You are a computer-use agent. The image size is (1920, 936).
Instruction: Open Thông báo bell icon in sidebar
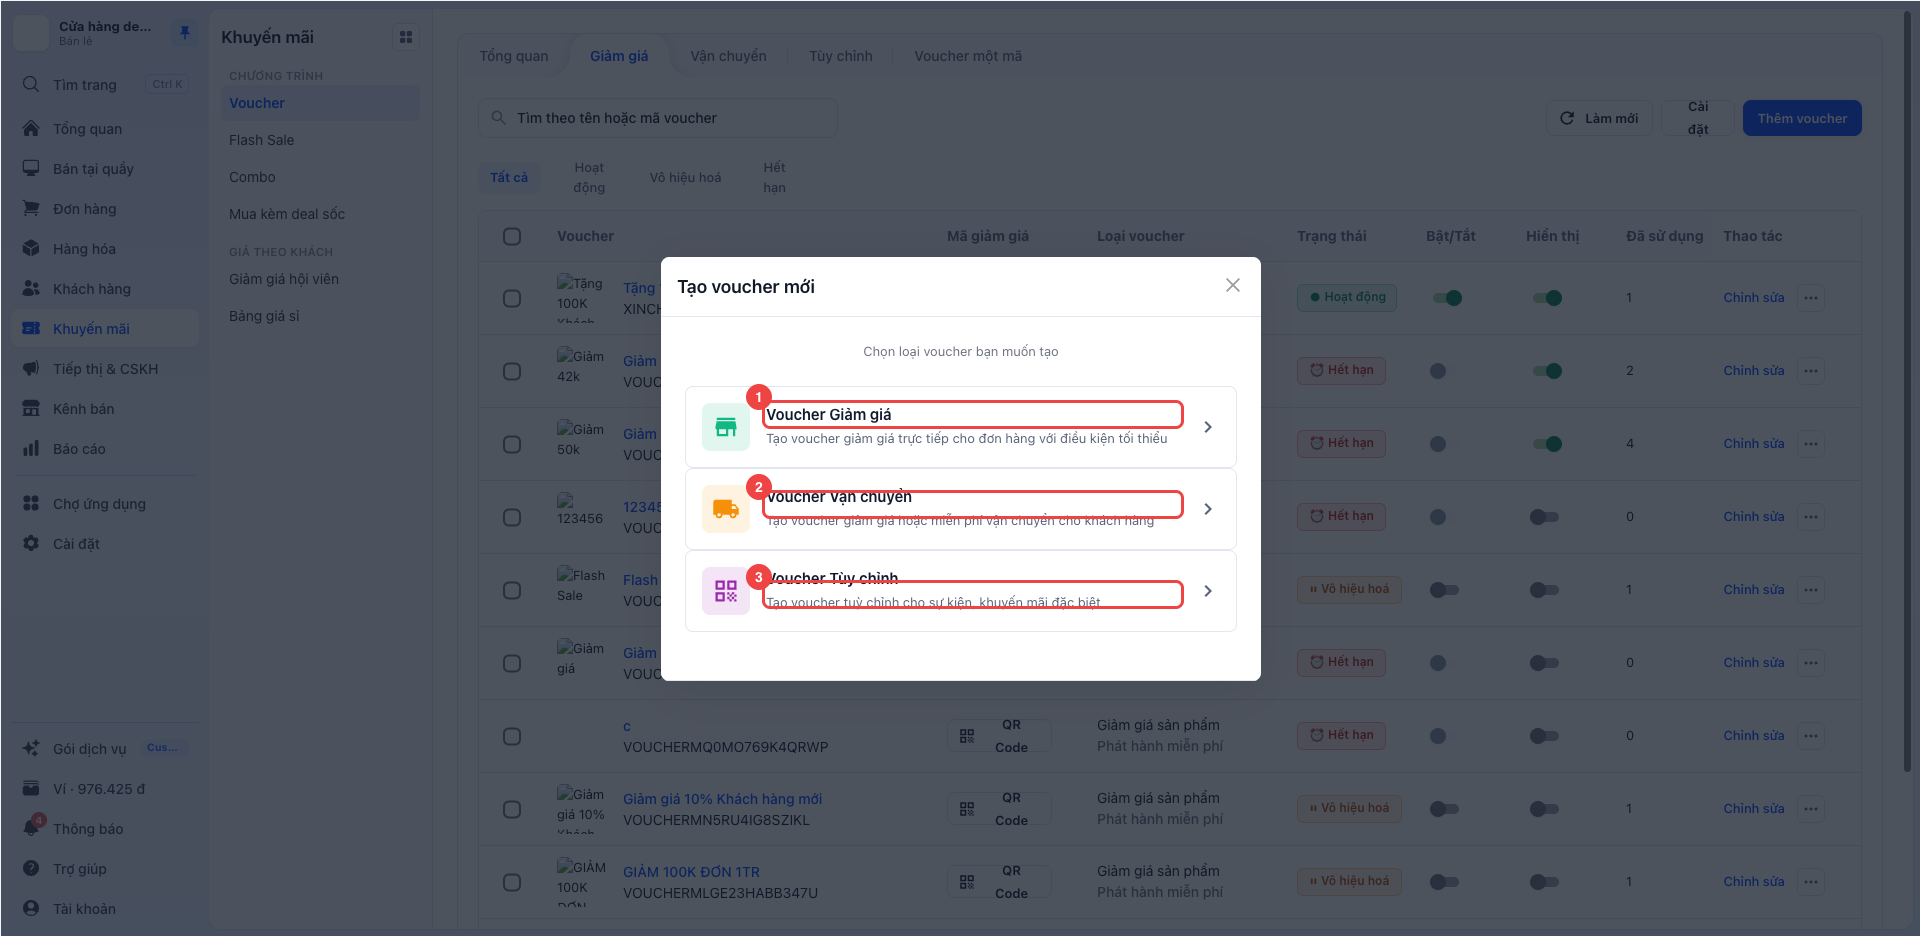coord(32,828)
